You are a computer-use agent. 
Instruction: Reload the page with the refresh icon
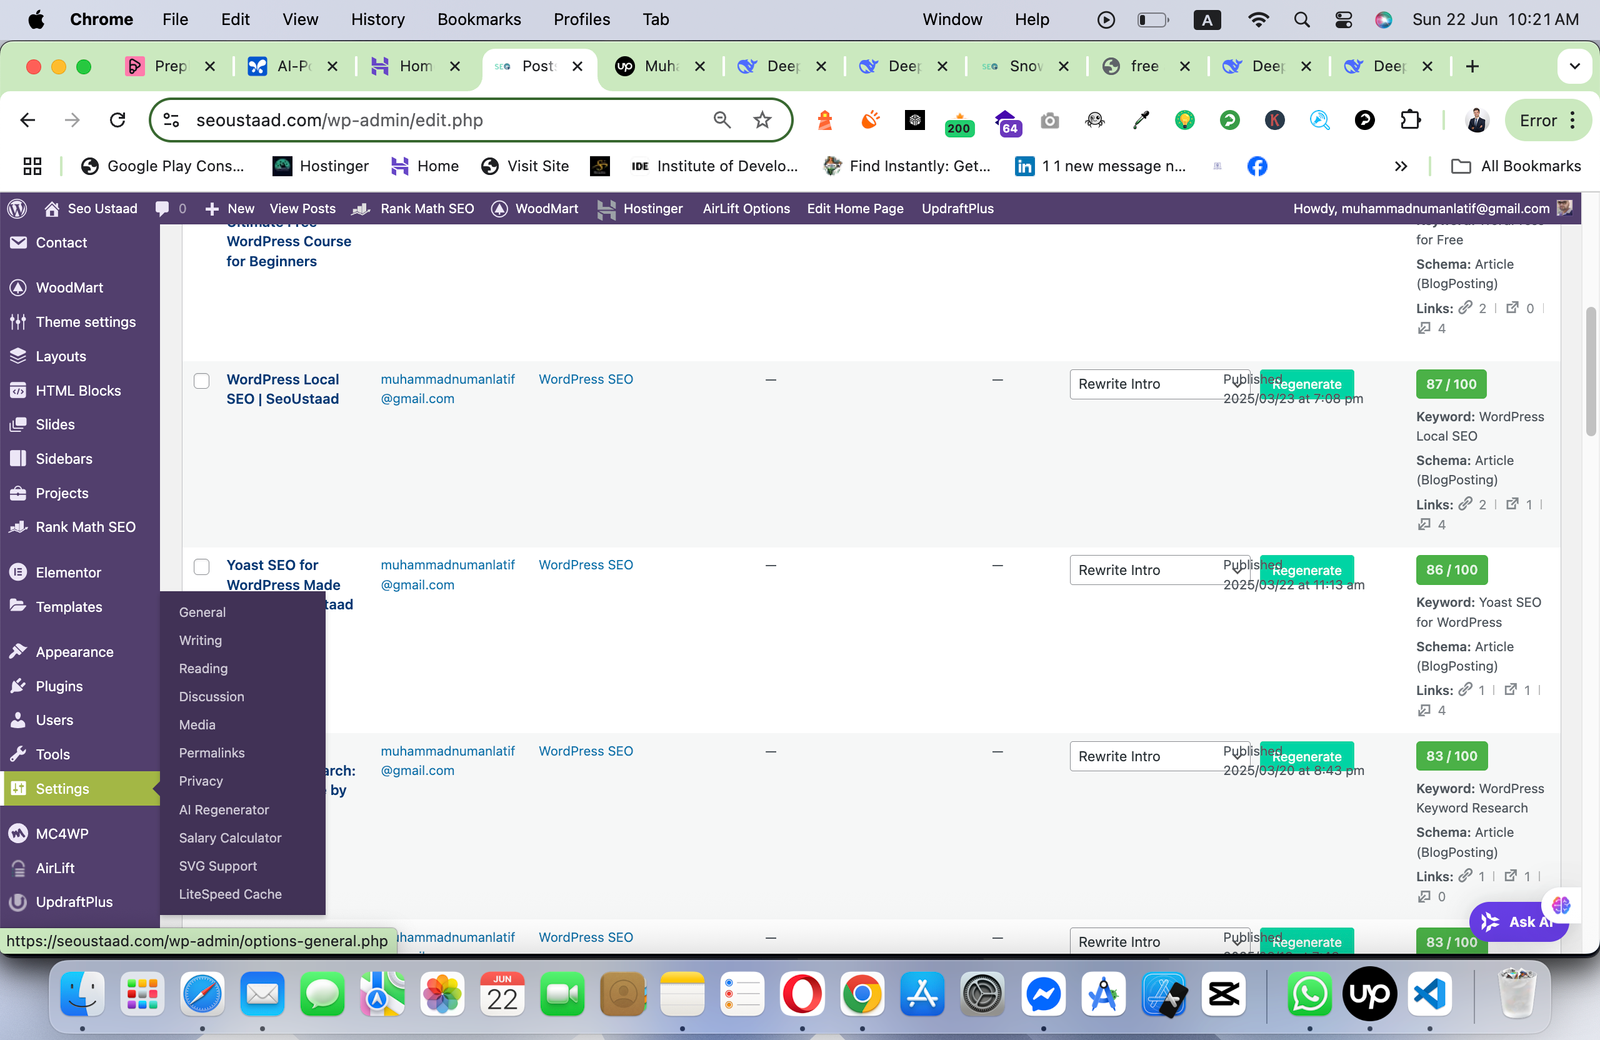[117, 120]
